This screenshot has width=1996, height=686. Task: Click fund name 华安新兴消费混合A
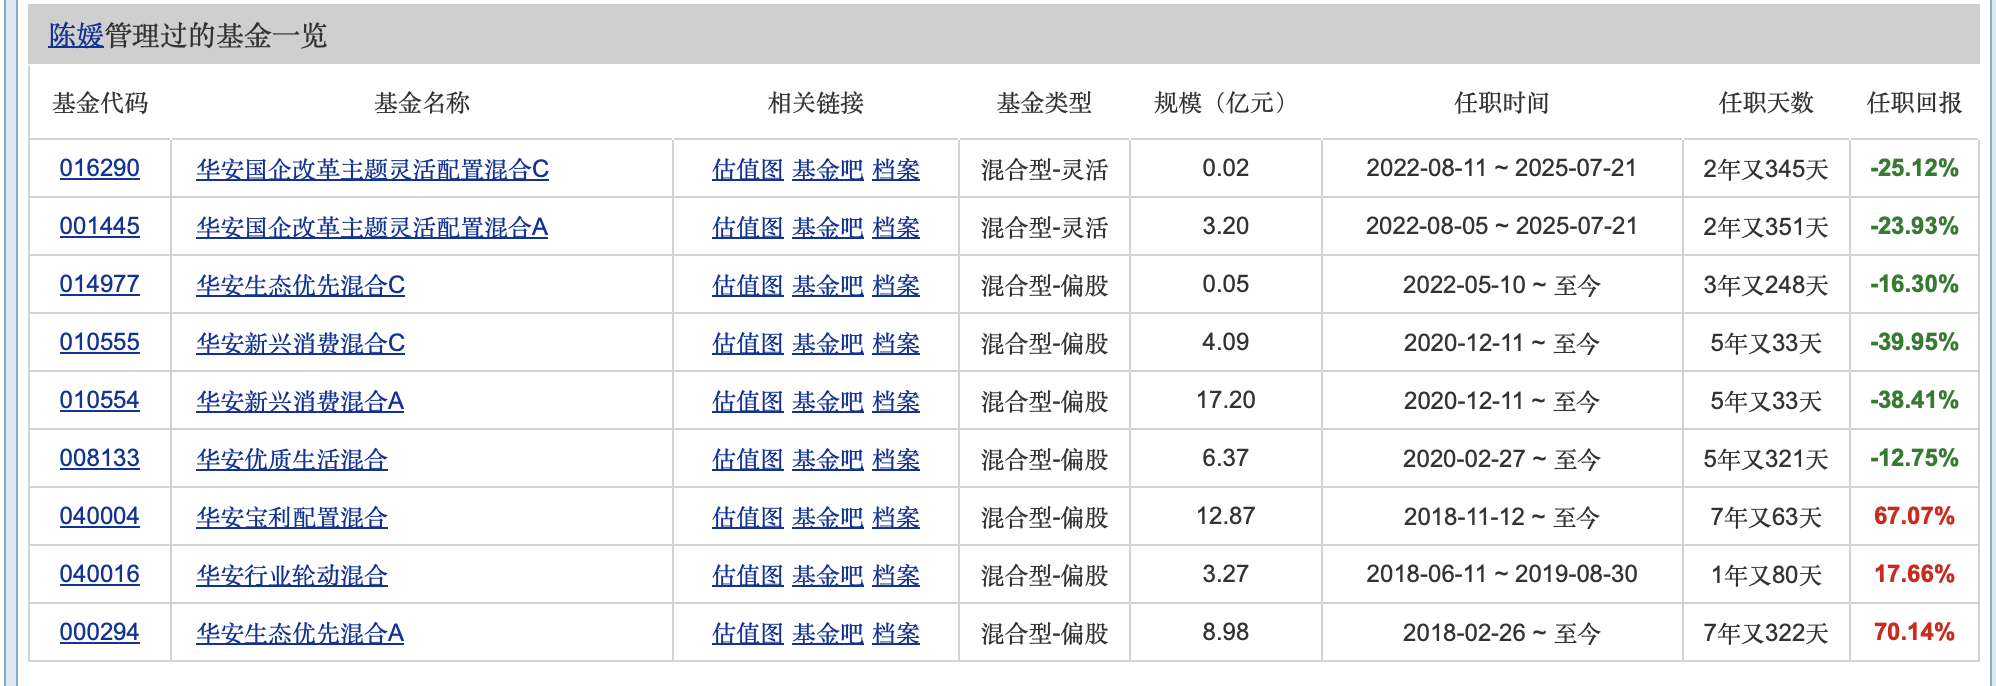300,402
